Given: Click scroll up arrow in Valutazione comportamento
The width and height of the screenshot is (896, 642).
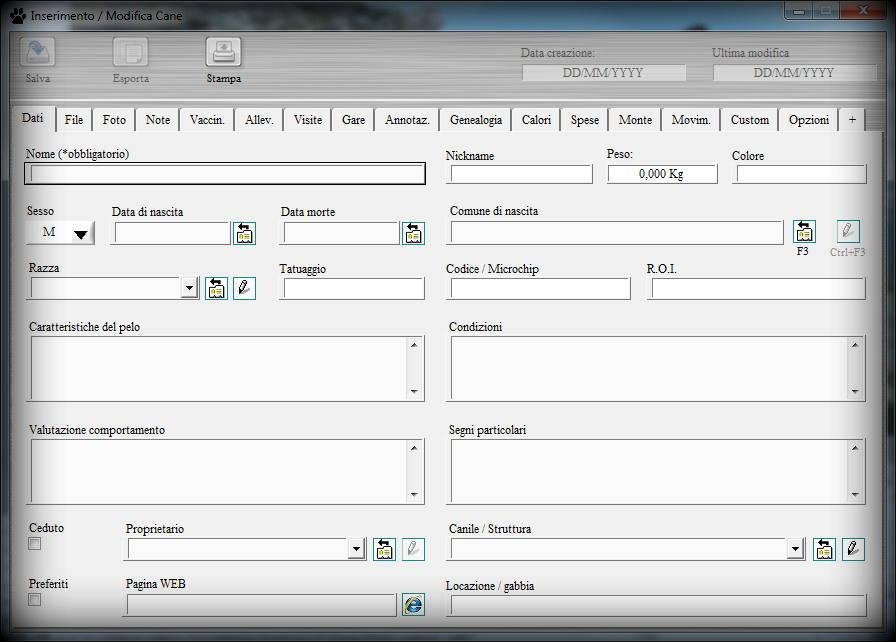Looking at the screenshot, I should pyautogui.click(x=414, y=448).
